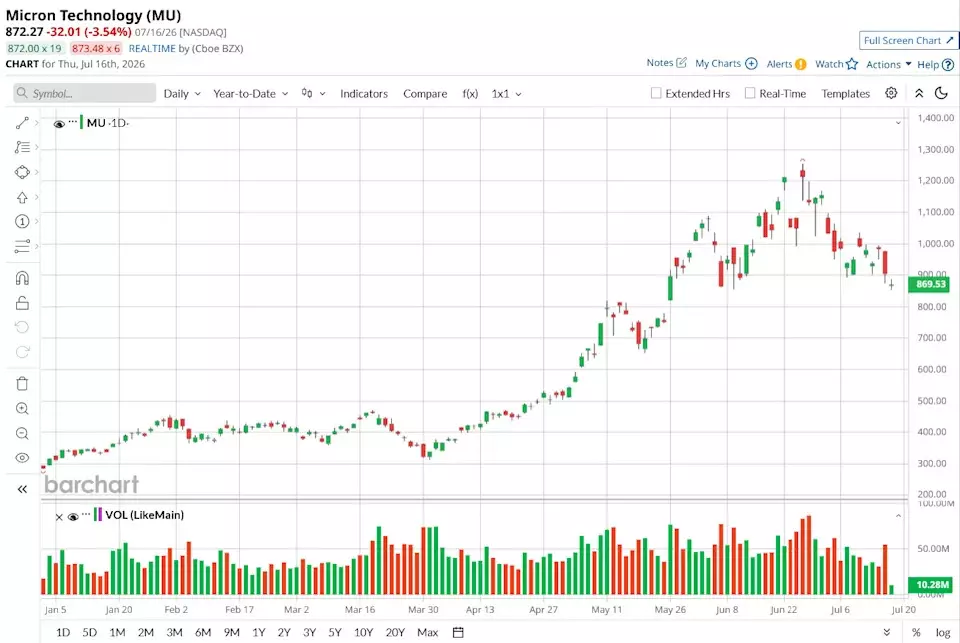Select the 6M time range
The height and width of the screenshot is (643, 960).
point(203,632)
